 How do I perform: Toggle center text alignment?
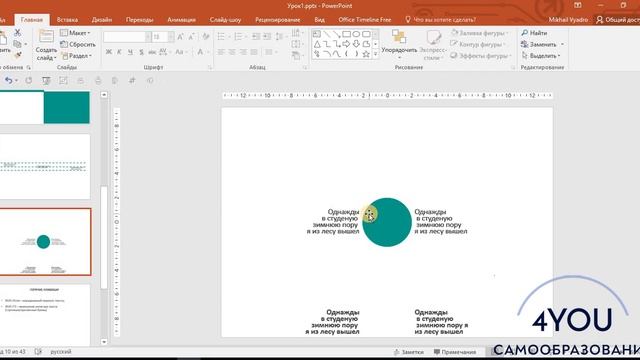tap(232, 52)
